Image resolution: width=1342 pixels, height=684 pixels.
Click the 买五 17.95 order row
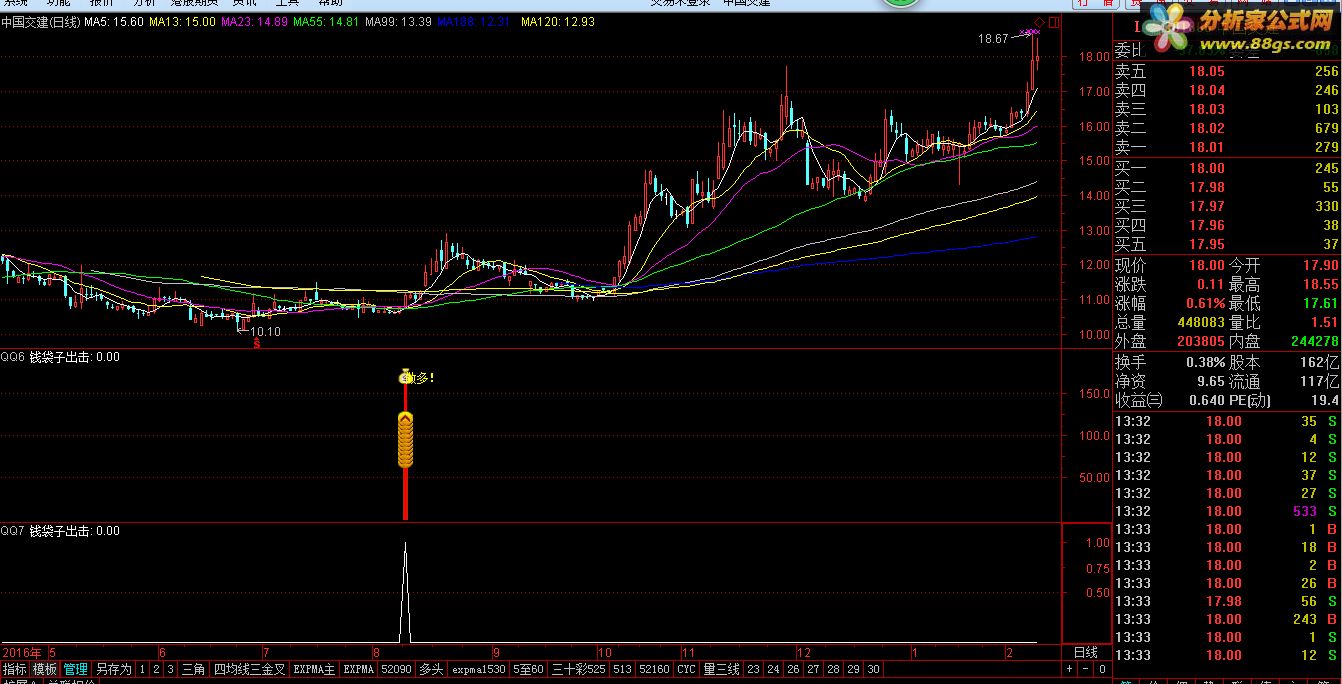[1227, 244]
